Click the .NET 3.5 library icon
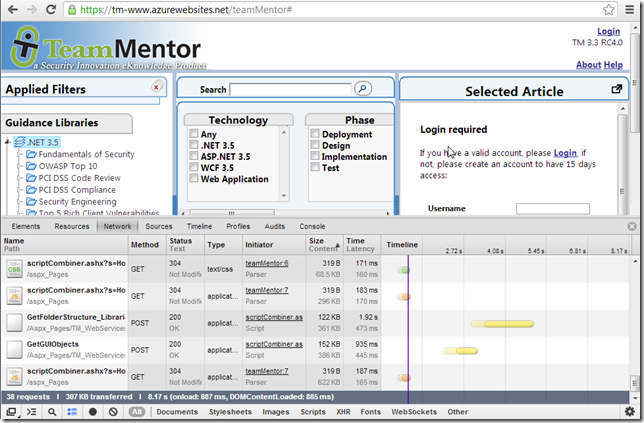The height and width of the screenshot is (423, 644). point(19,143)
